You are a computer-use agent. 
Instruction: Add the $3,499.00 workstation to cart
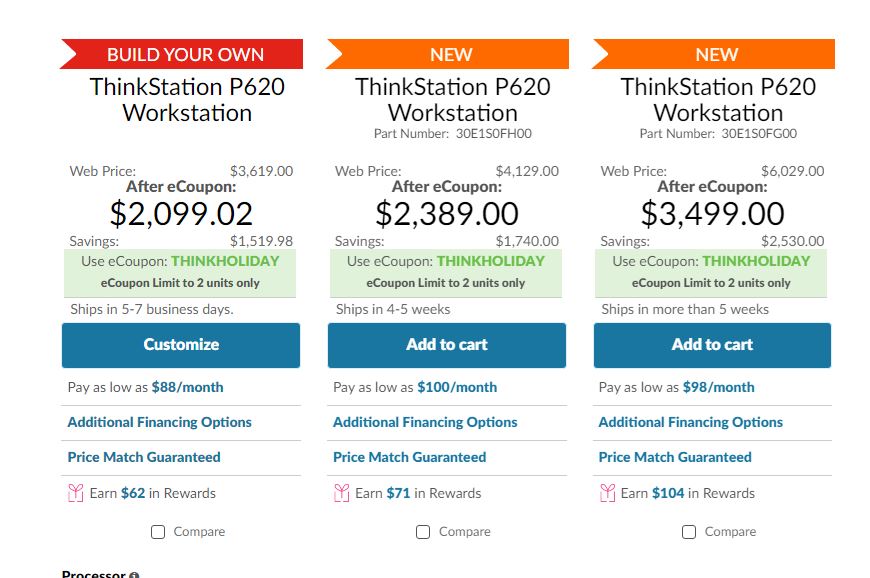point(712,345)
